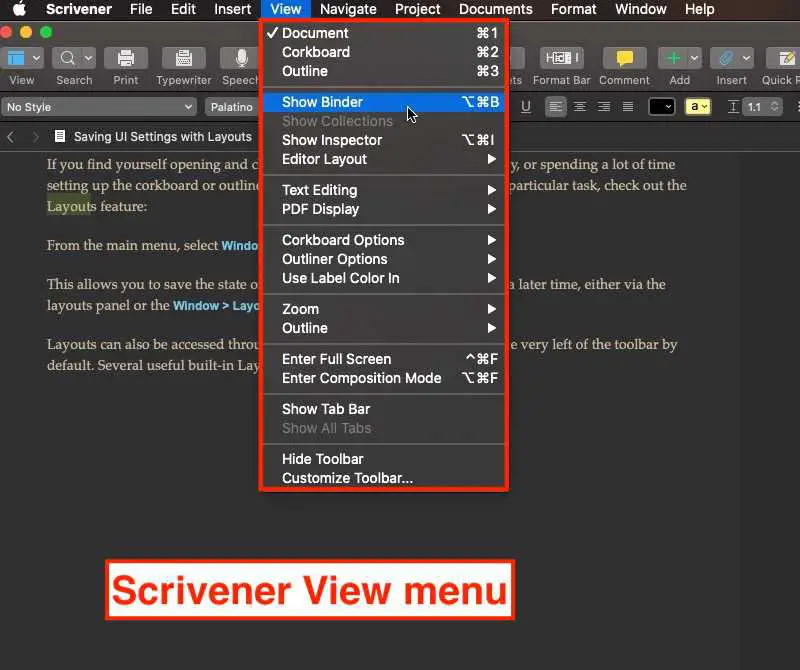Select Hide Toolbar
This screenshot has width=800, height=670.
pyautogui.click(x=383, y=459)
